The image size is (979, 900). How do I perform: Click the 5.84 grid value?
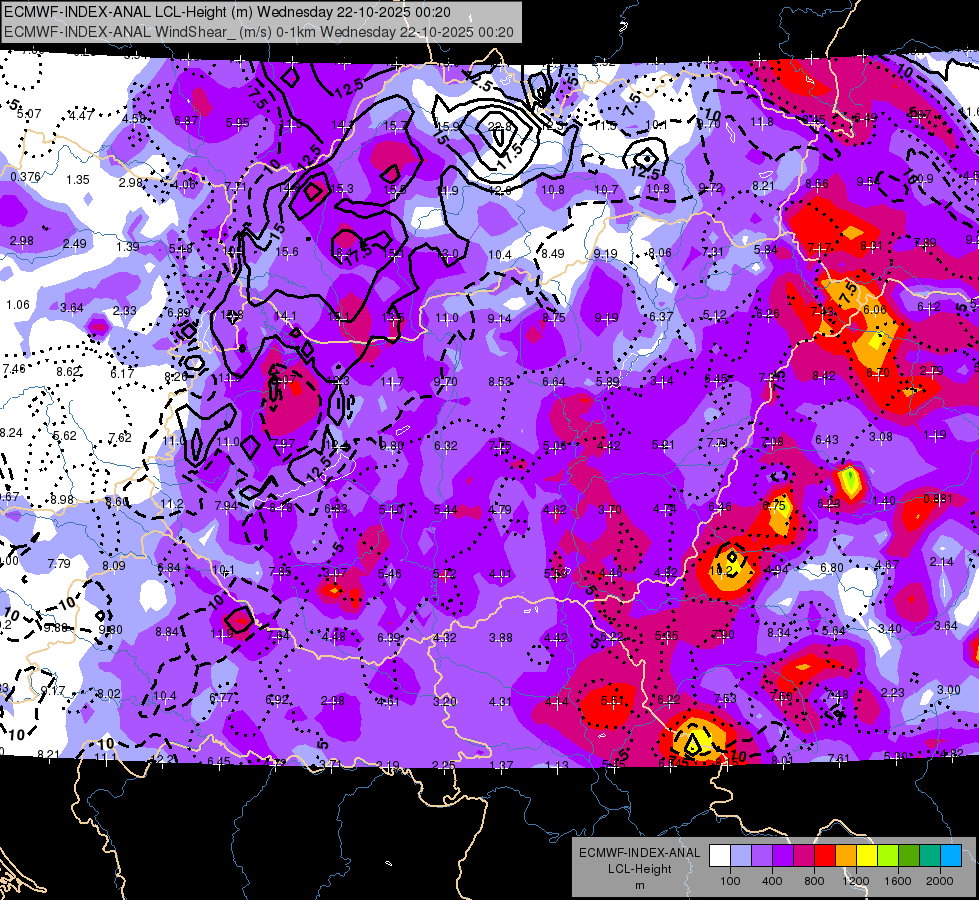tap(765, 250)
